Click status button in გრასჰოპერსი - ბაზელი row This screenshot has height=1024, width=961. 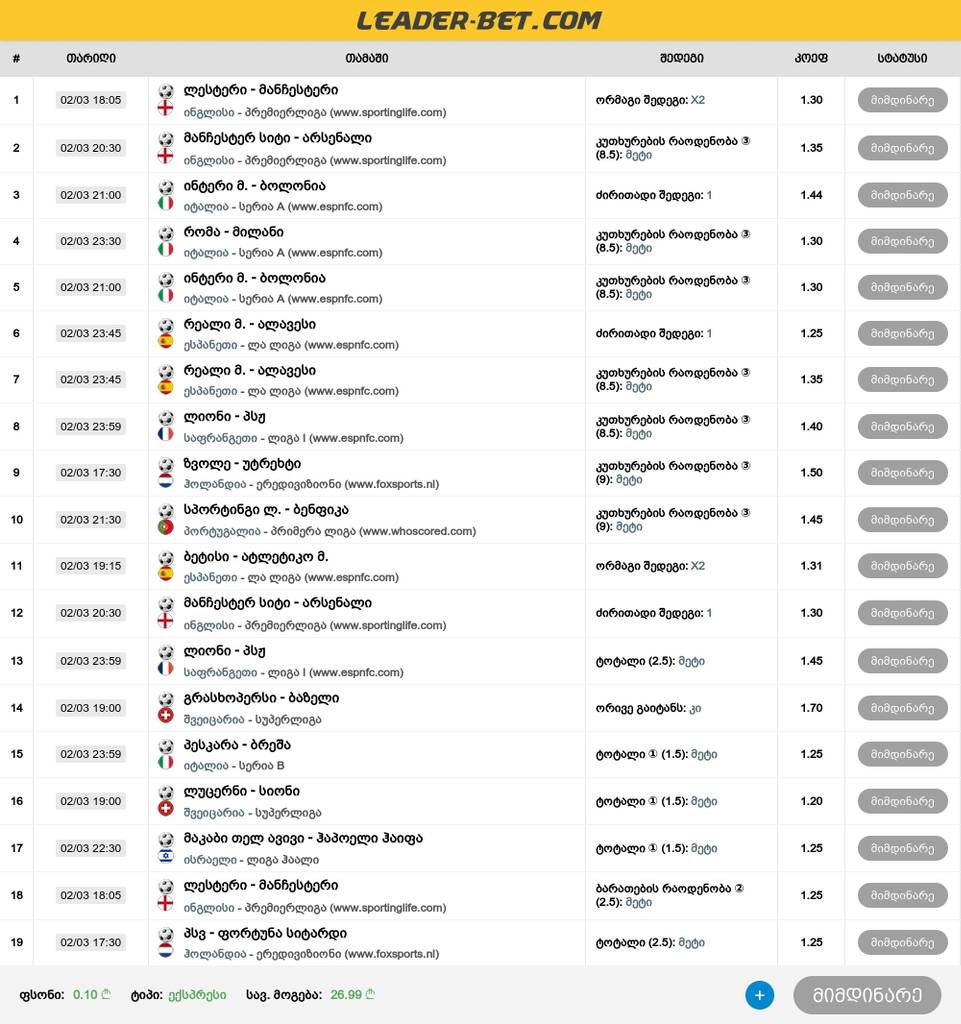pyautogui.click(x=902, y=708)
